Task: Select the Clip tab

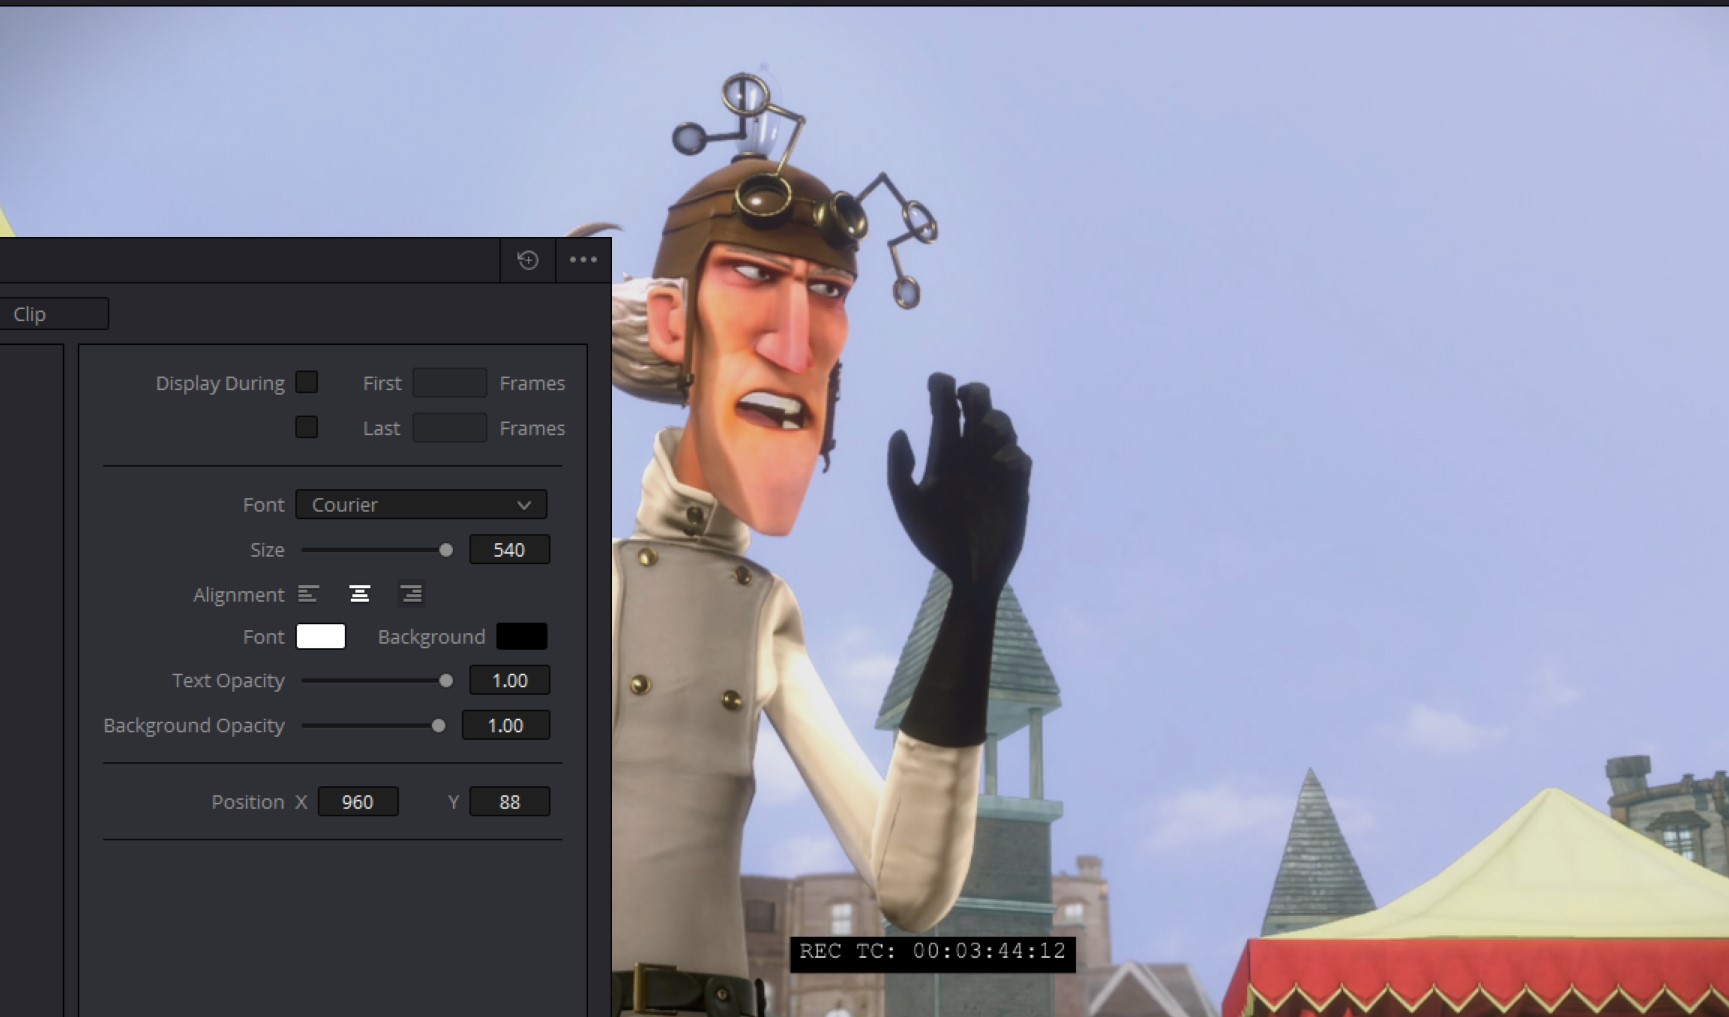Action: pyautogui.click(x=54, y=314)
